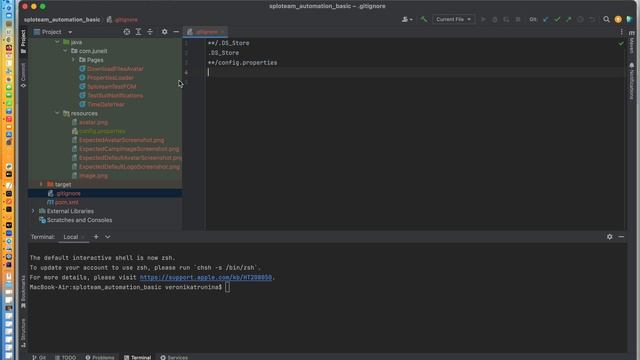Open the support.apple.com link in terminal
640x360 pixels.
pyautogui.click(x=206, y=278)
